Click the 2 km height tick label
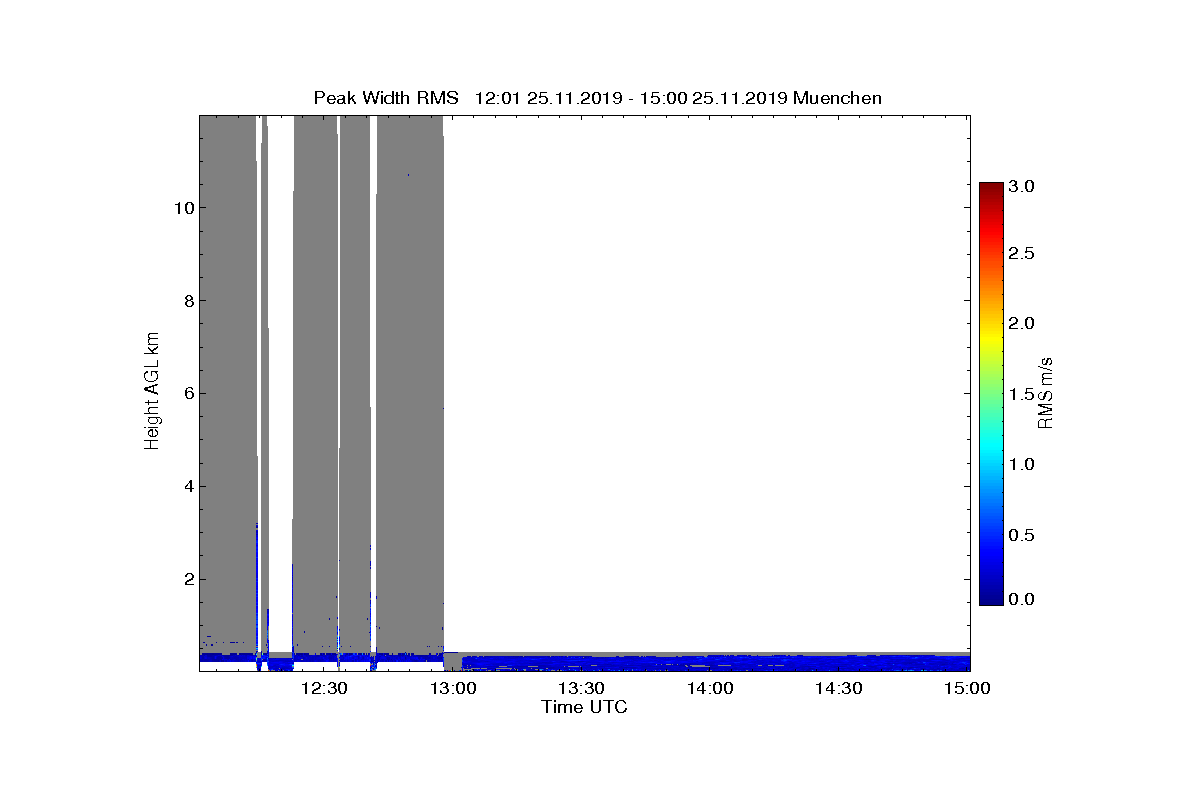1200x800 pixels. 189,580
